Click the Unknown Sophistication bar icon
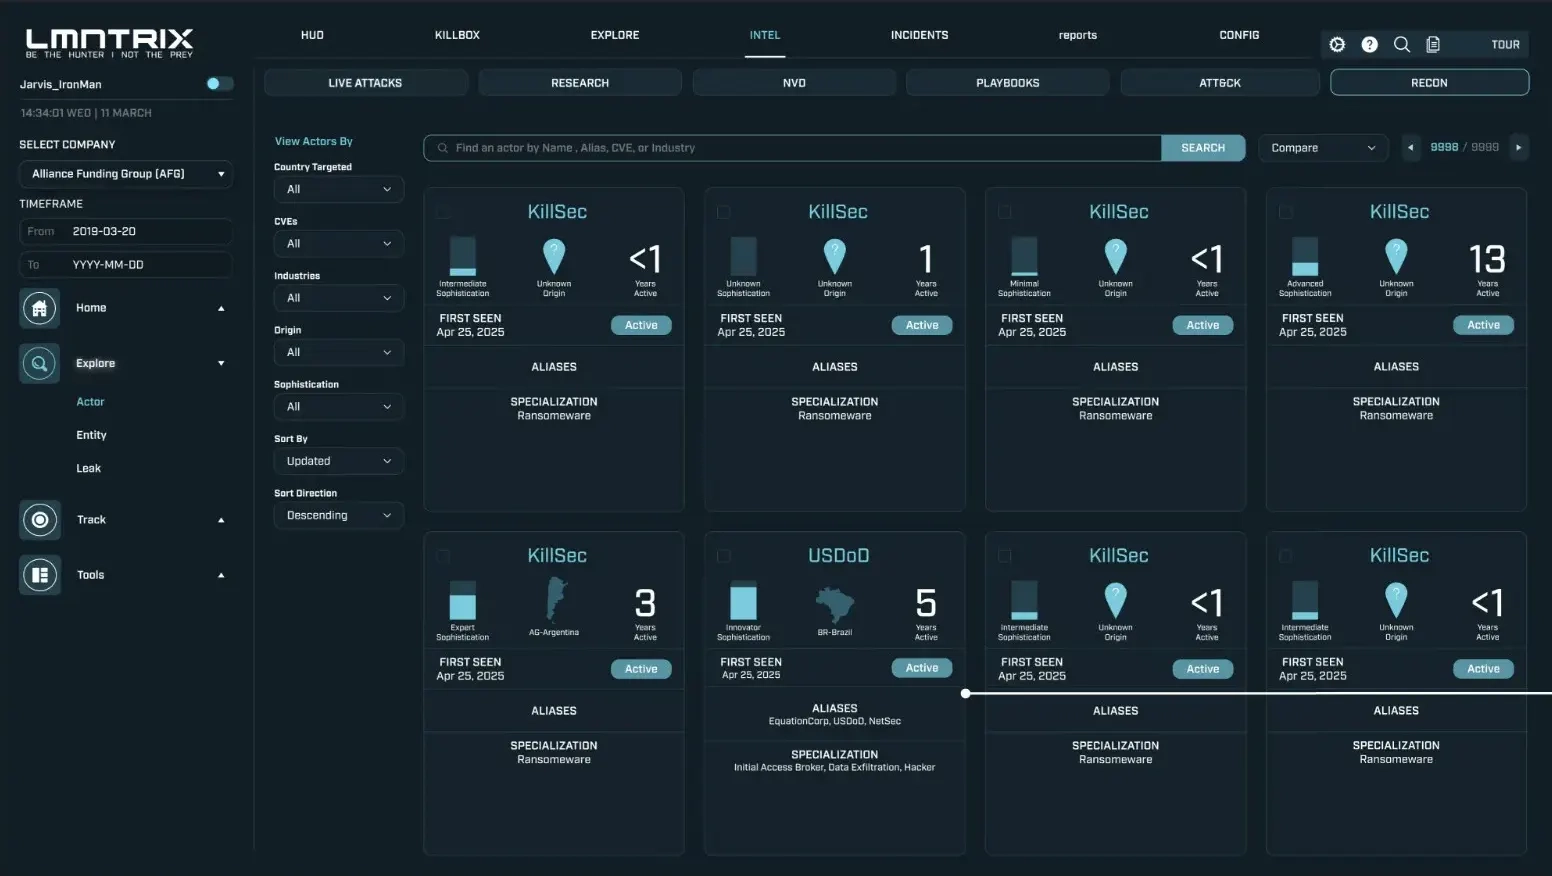The height and width of the screenshot is (876, 1552). pos(743,257)
